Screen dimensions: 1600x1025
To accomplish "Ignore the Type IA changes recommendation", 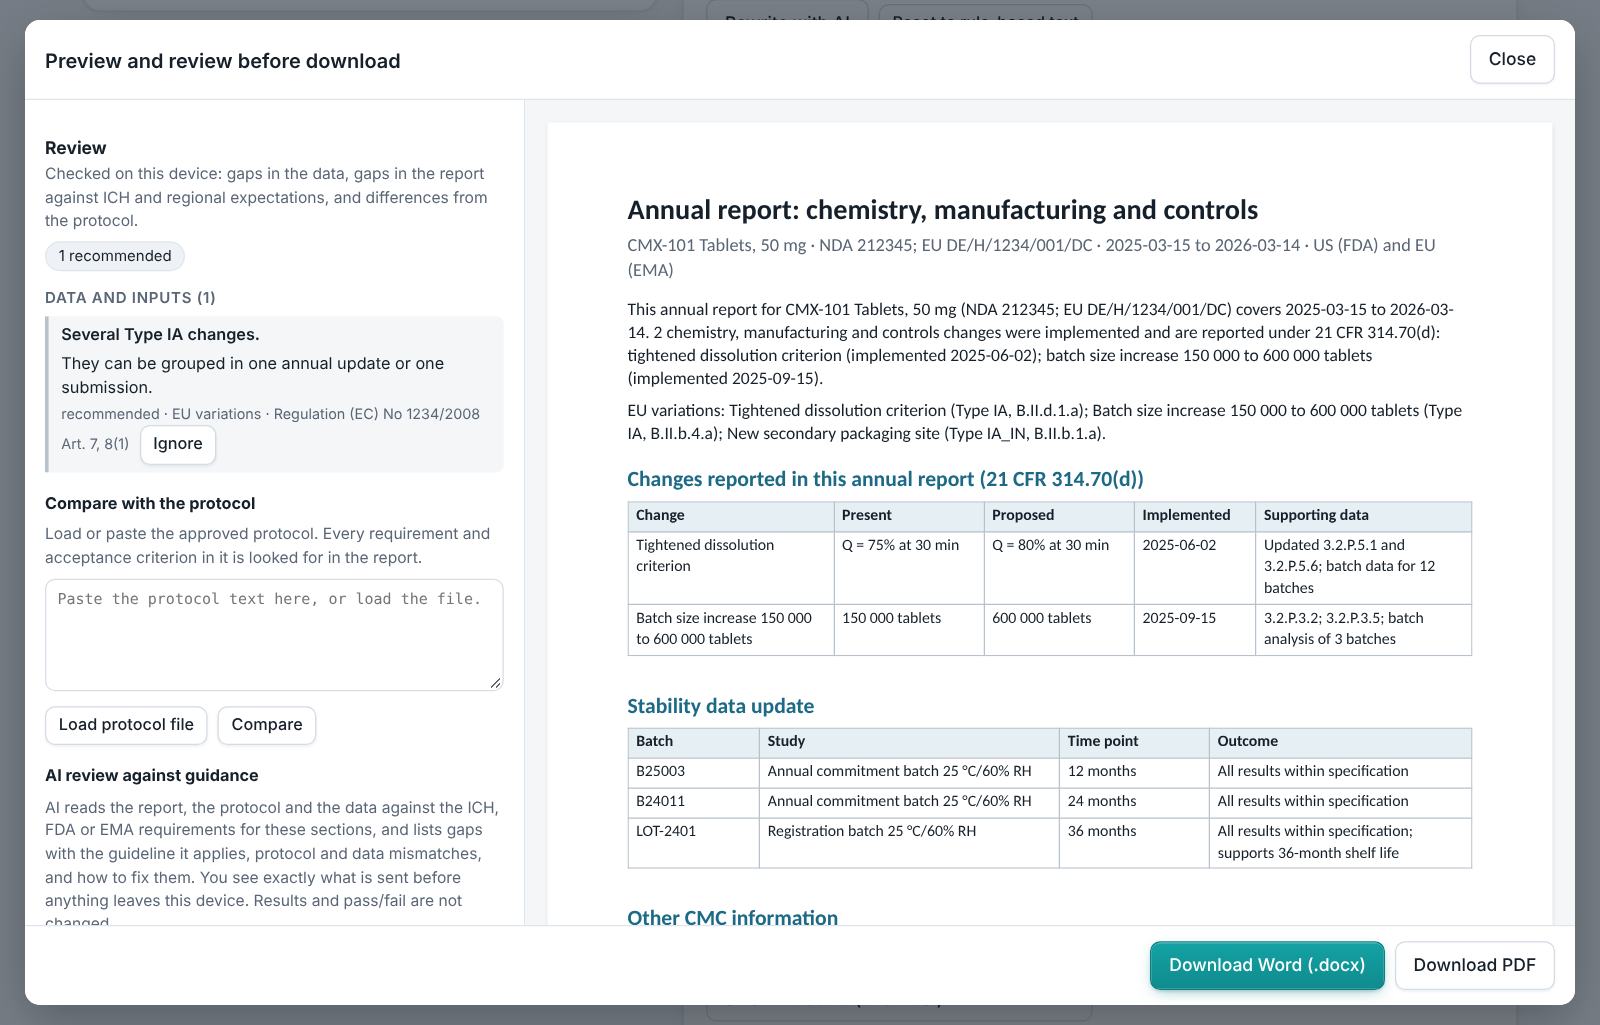I will point(178,444).
